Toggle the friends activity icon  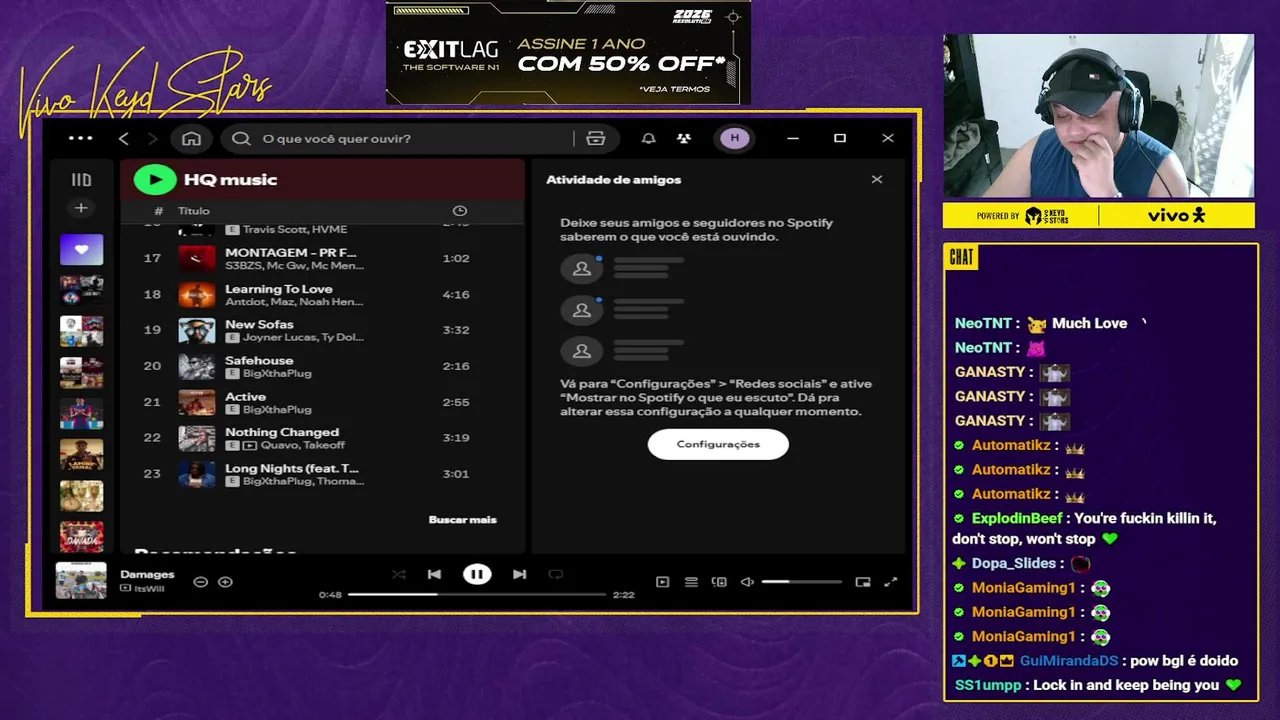pos(684,138)
